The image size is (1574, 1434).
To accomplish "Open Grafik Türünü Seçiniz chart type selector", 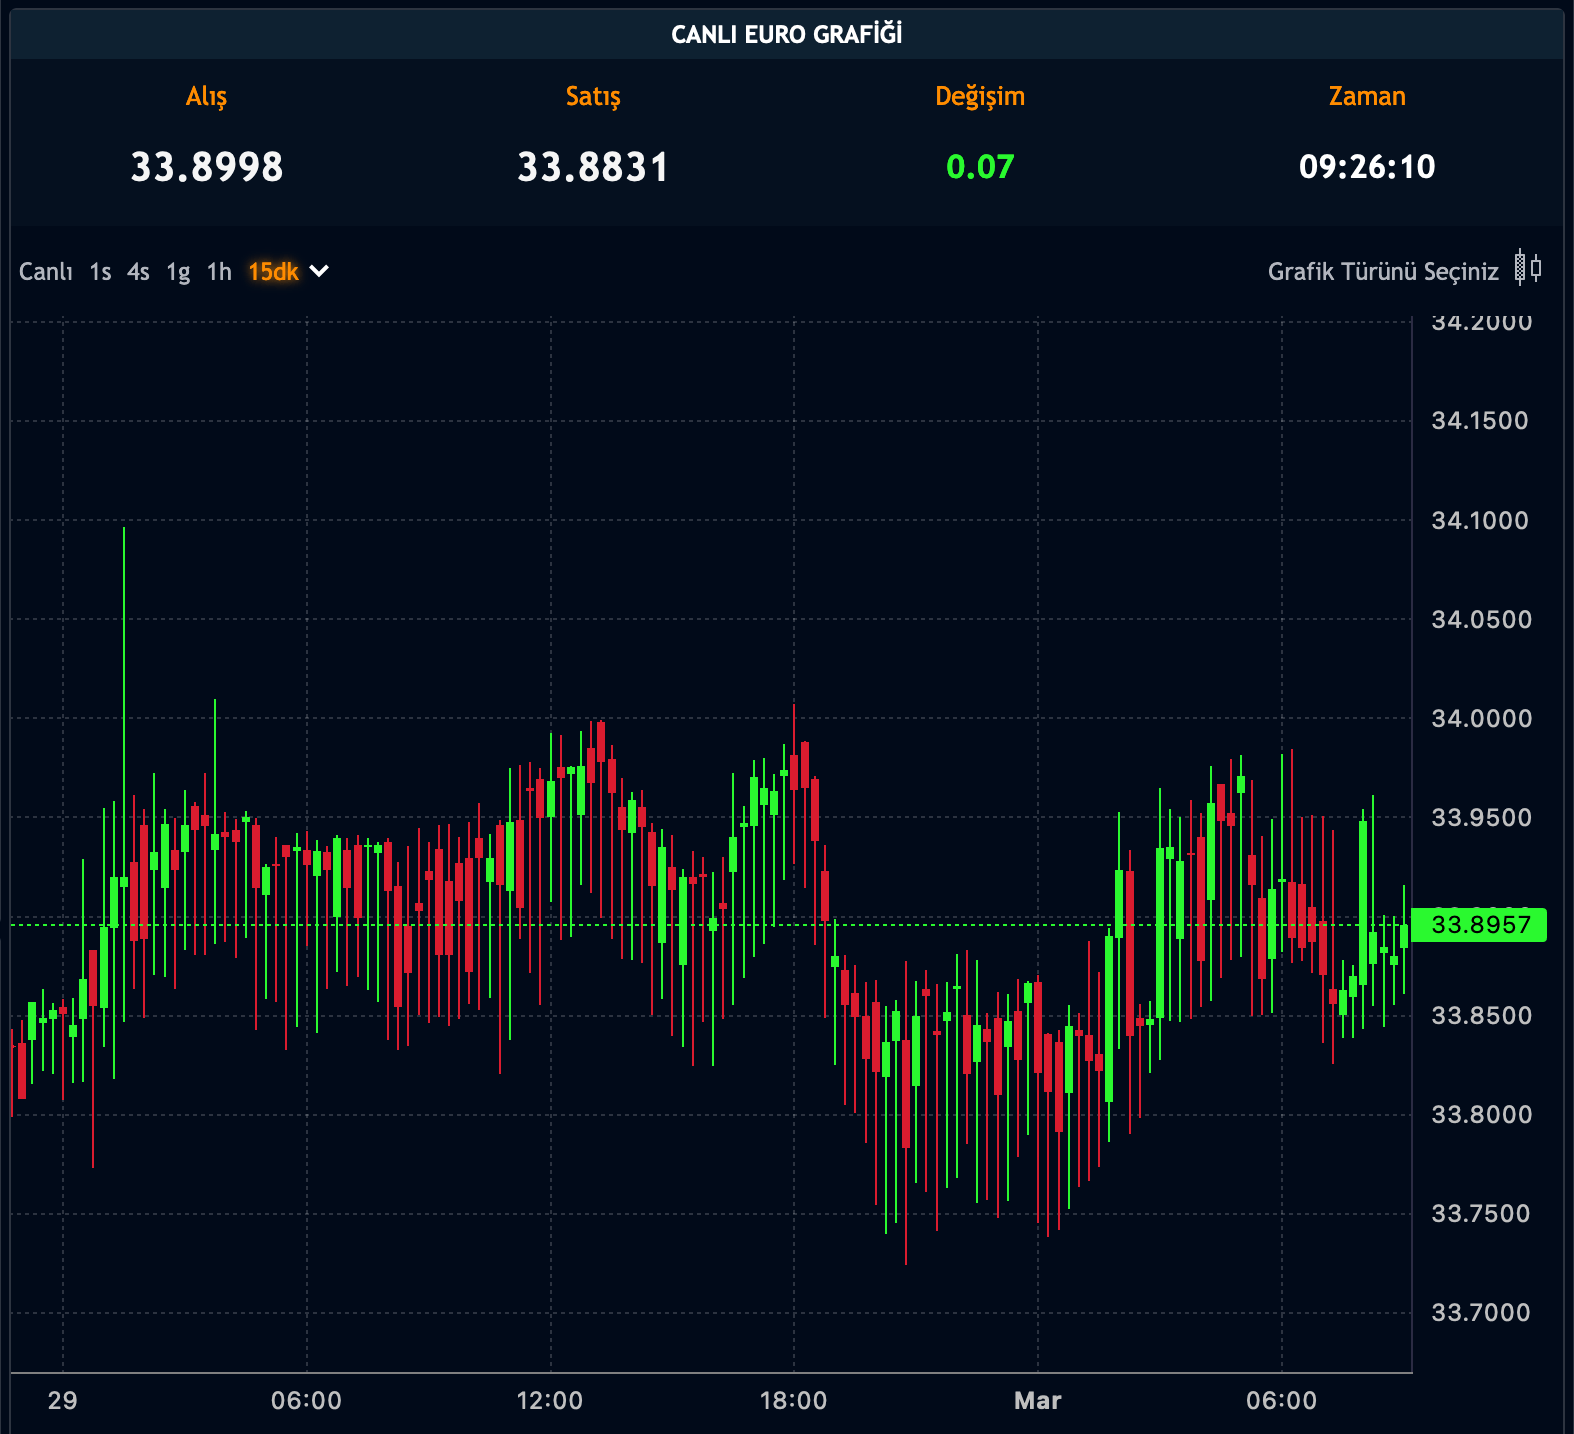I will coord(1383,272).
